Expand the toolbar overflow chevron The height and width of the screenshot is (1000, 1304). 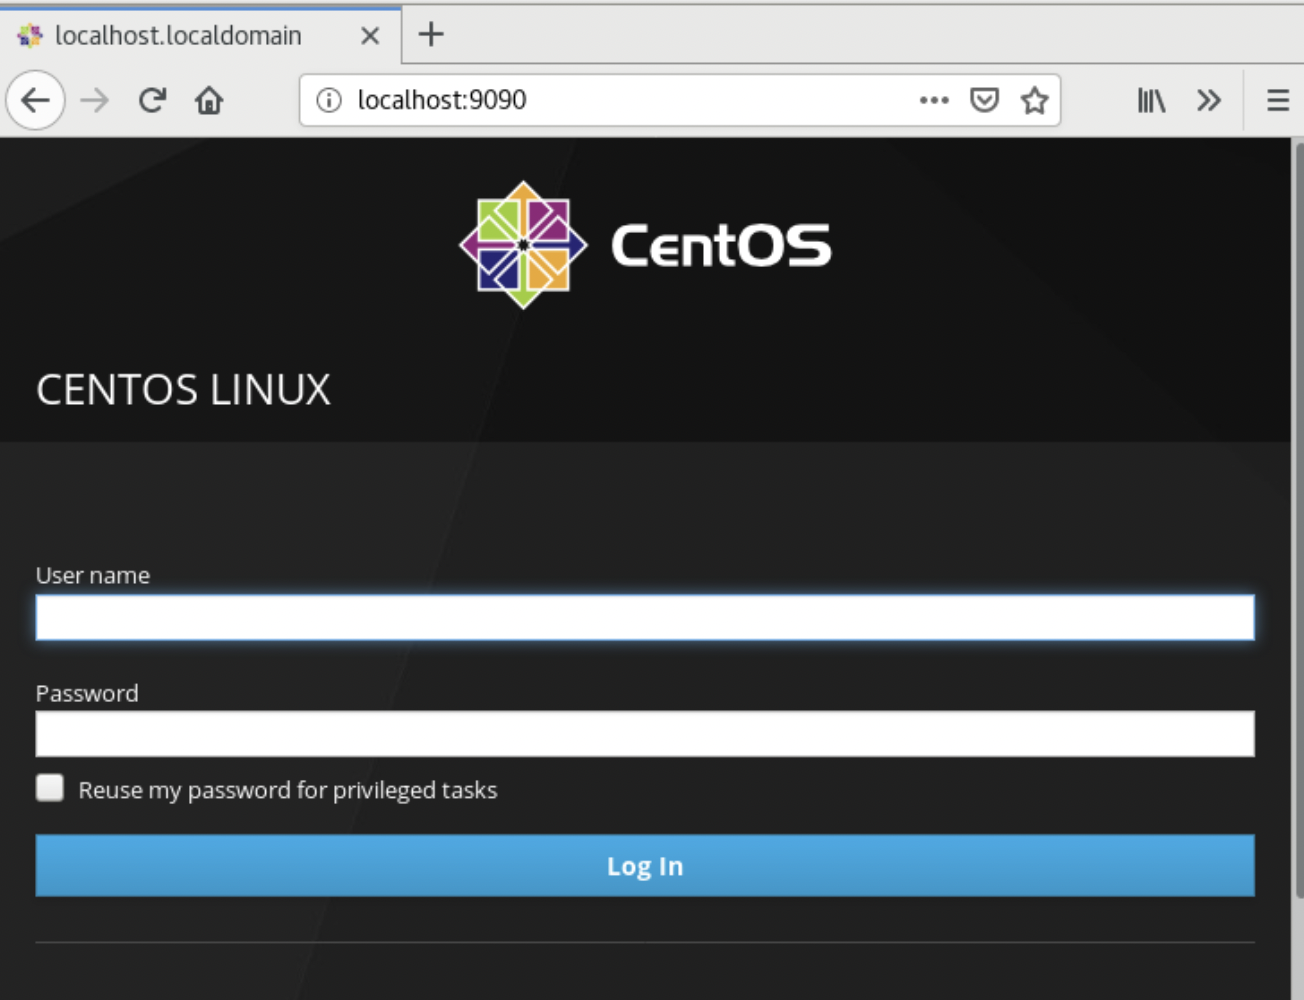[x=1209, y=100]
